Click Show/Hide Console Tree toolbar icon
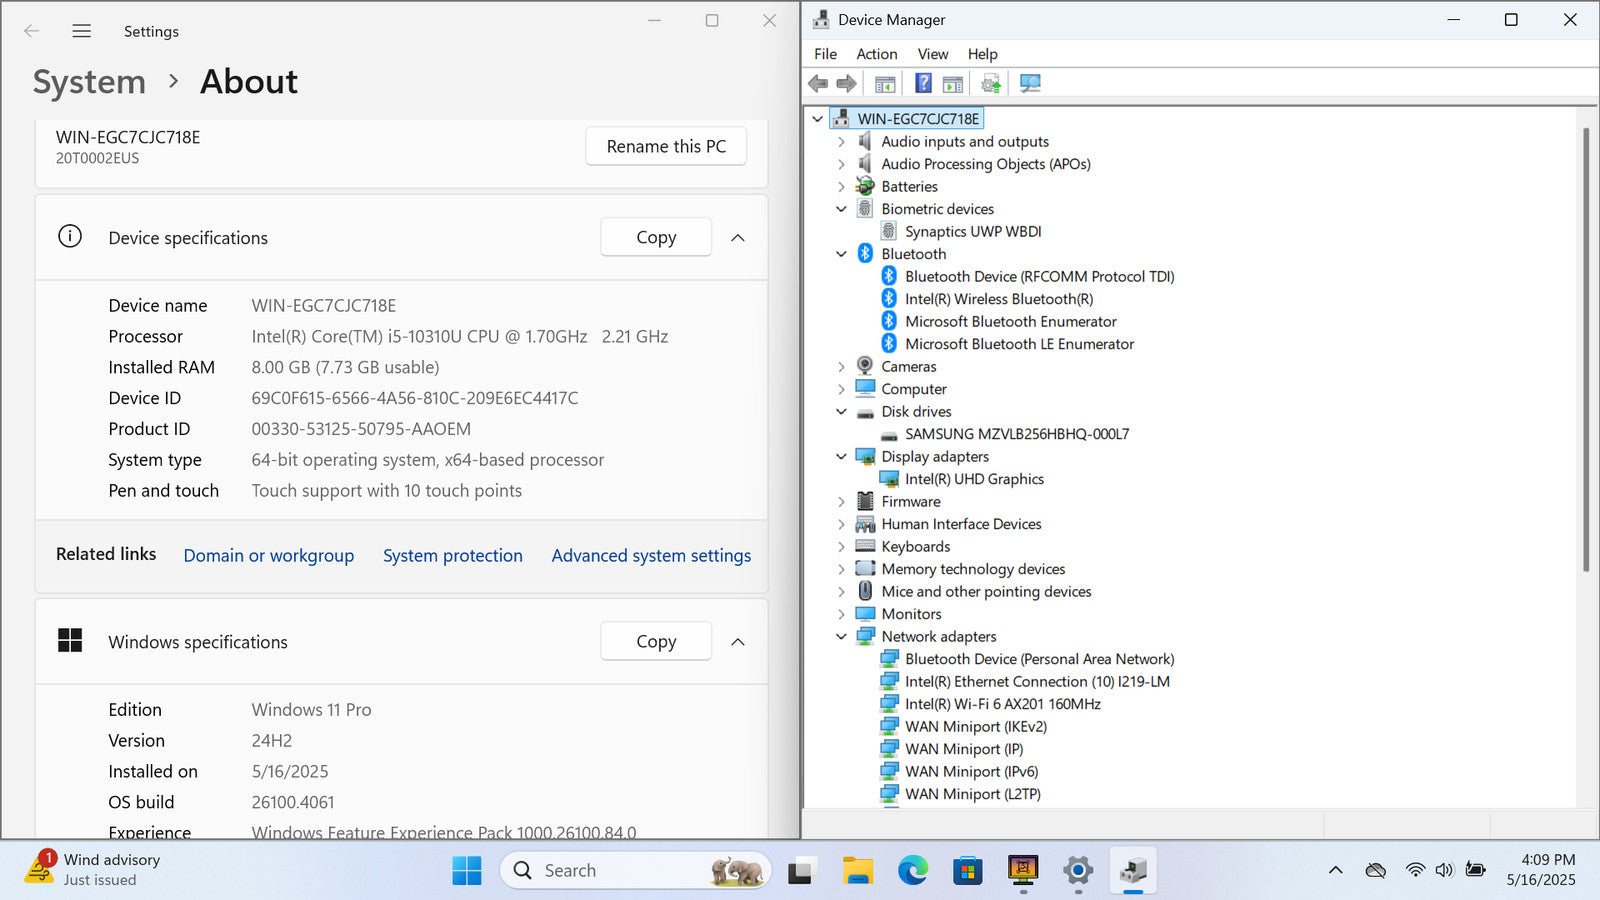 tap(885, 84)
